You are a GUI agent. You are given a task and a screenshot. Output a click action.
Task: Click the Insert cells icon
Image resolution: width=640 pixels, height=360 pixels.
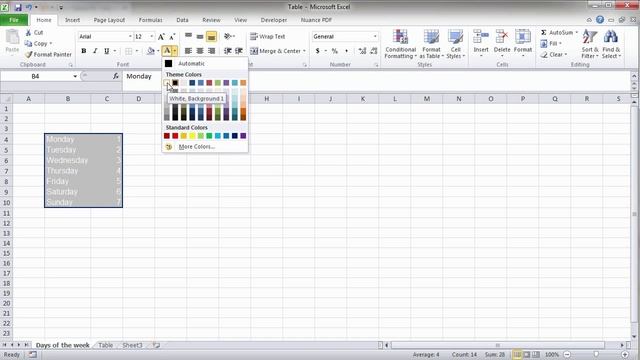pos(481,37)
